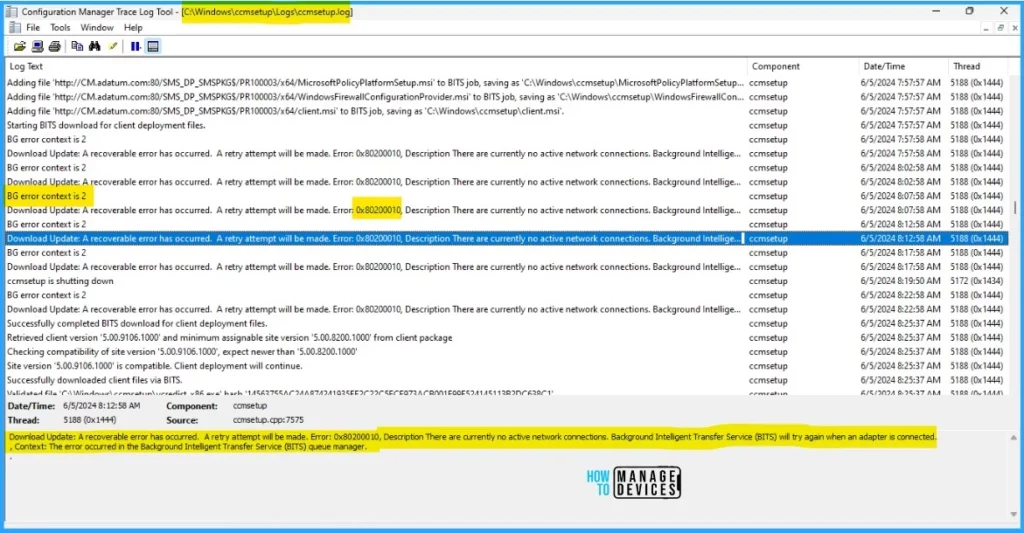Click the CMTrace application icon in title bar
1024x533 pixels.
pyautogui.click(x=12, y=12)
